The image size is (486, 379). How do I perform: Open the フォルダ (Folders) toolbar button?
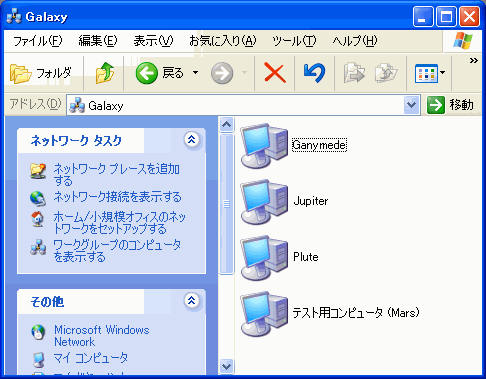click(x=41, y=73)
